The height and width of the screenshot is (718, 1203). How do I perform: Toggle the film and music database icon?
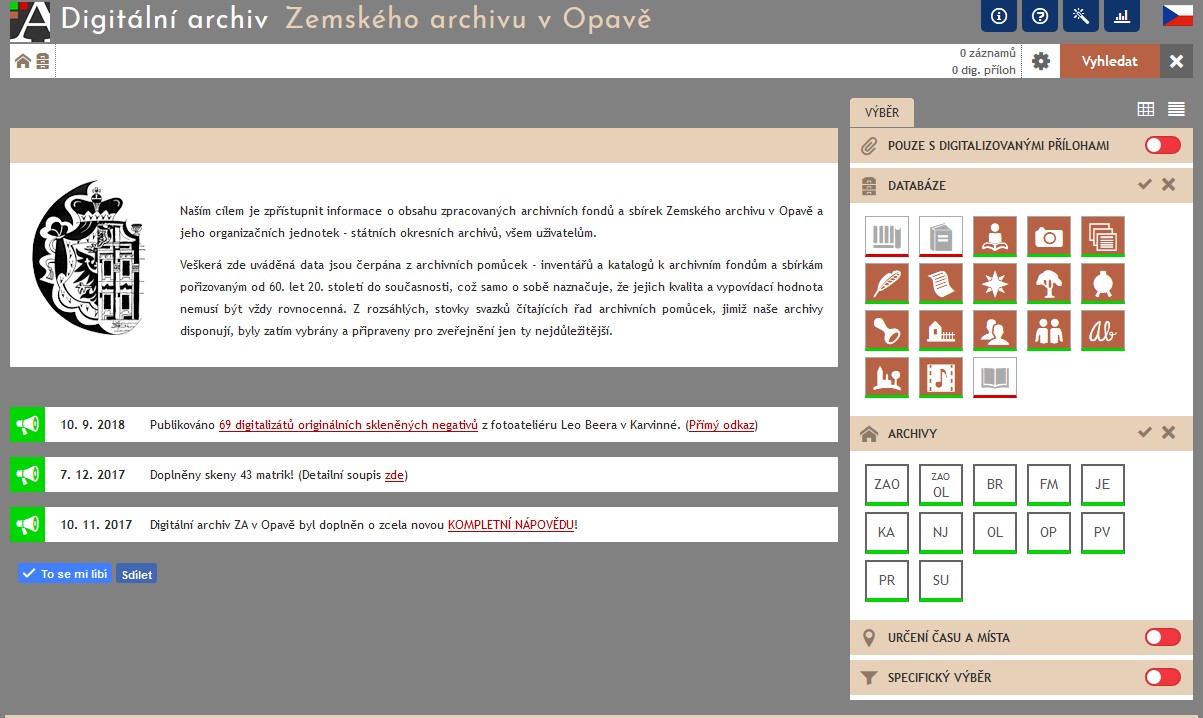pos(941,378)
